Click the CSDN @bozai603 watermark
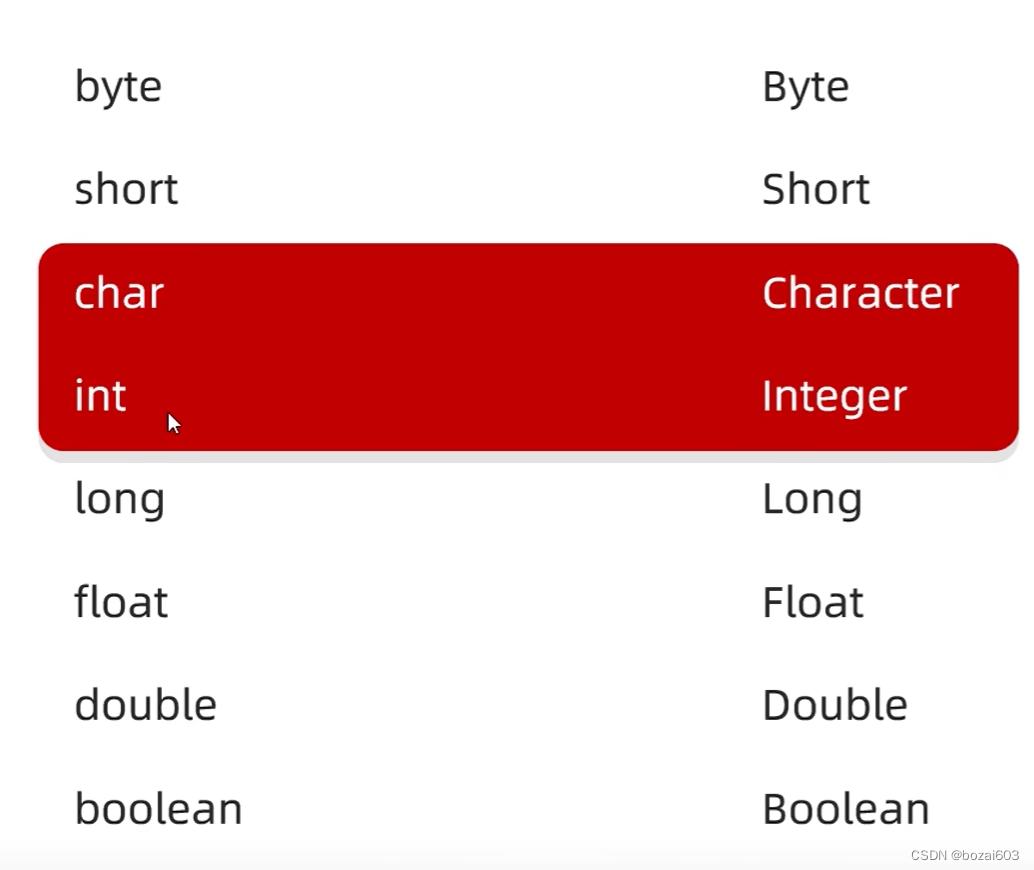The height and width of the screenshot is (870, 1034). click(965, 855)
